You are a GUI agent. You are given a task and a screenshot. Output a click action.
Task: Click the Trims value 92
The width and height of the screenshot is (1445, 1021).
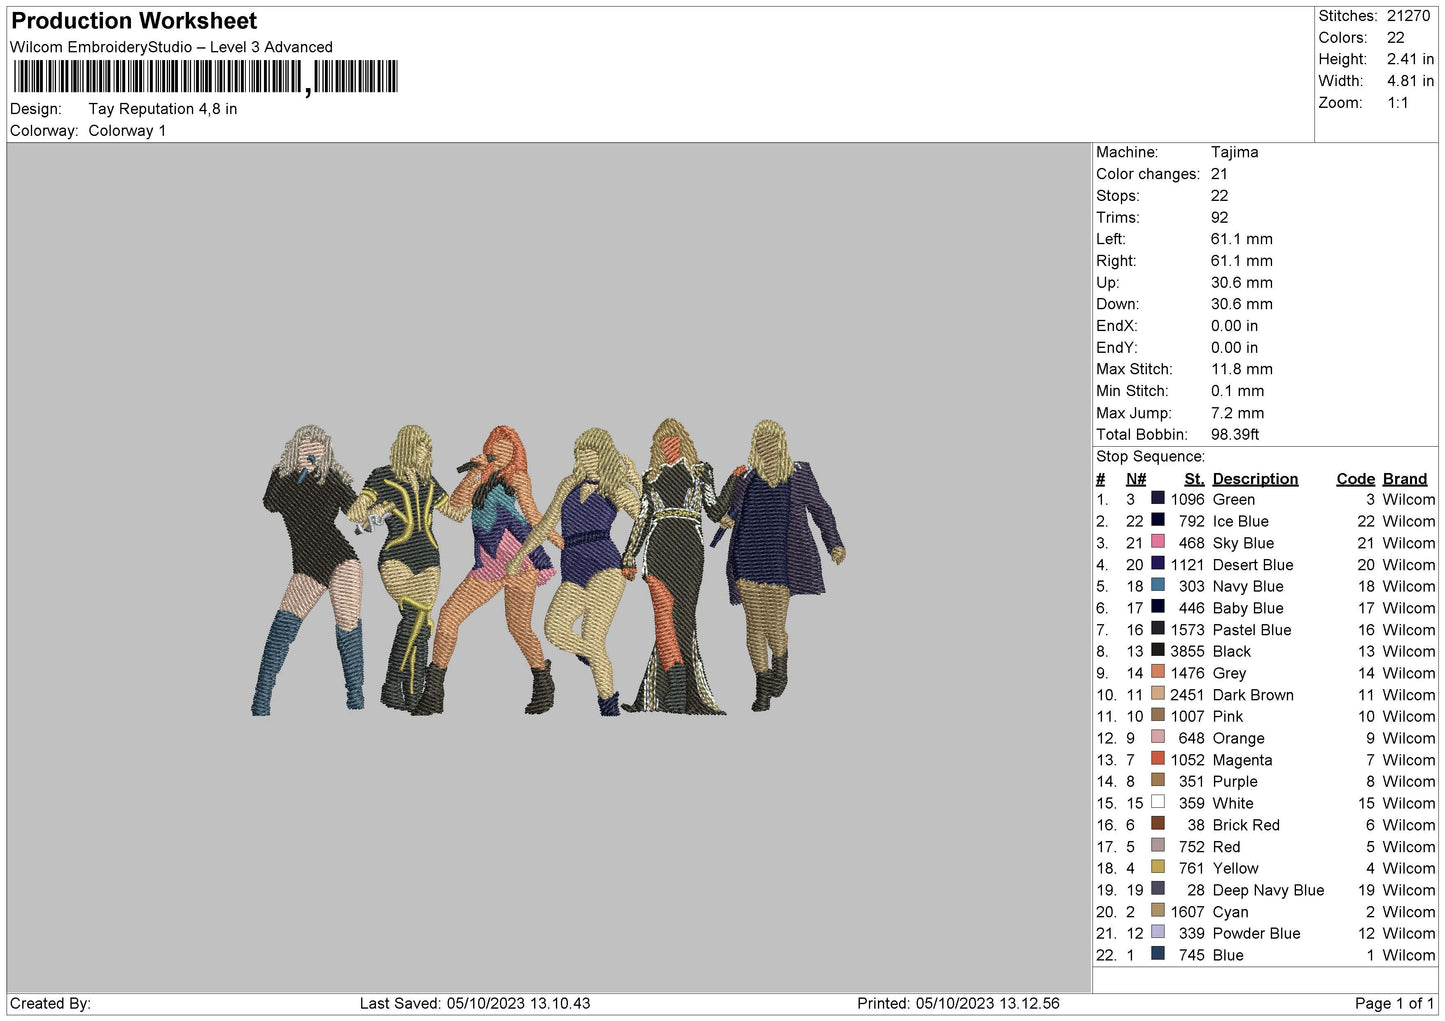pos(1219,217)
